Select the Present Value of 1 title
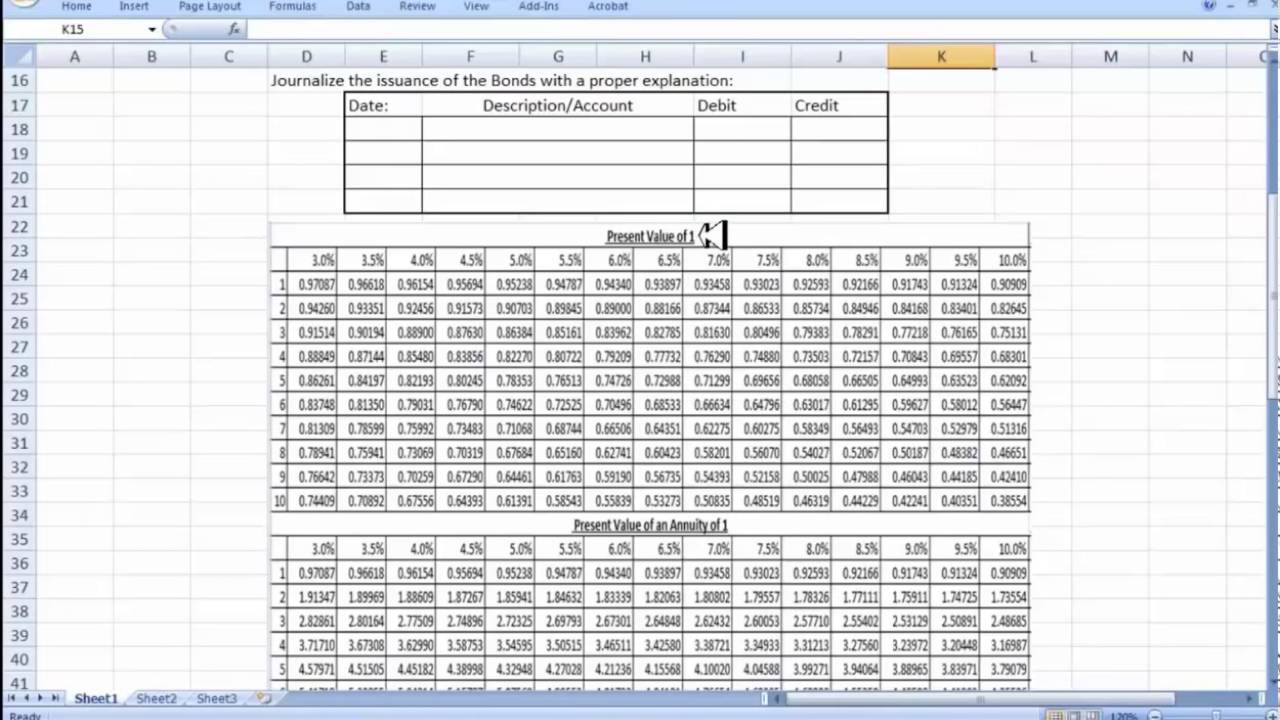 coord(650,236)
